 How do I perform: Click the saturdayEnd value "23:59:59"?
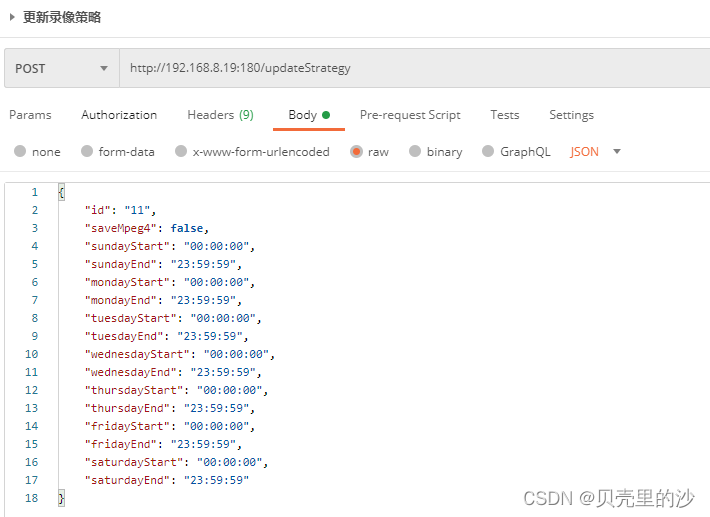pyautogui.click(x=216, y=480)
